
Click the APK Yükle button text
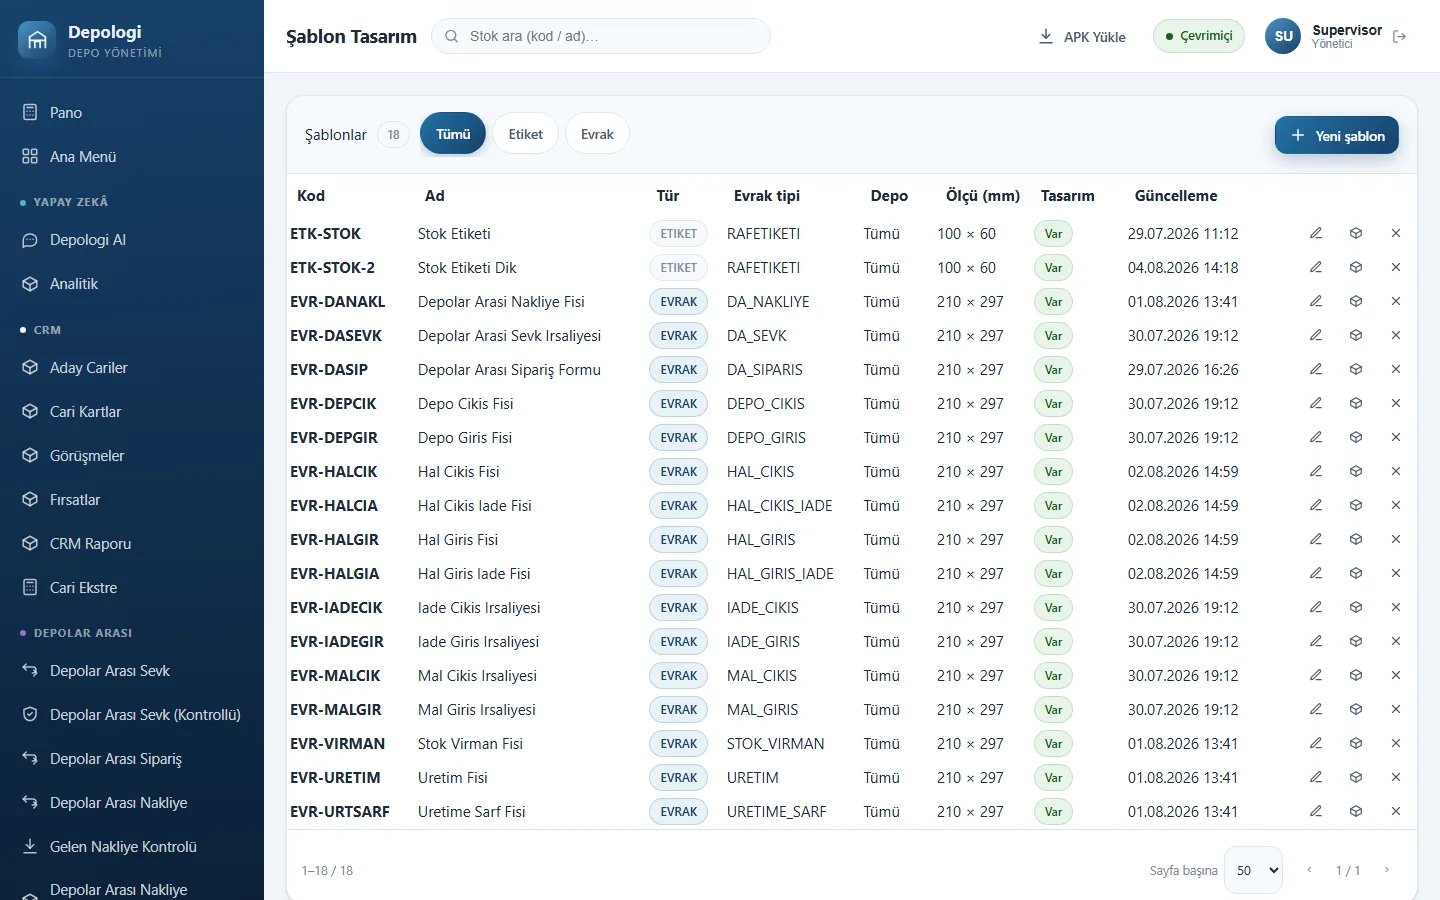[1095, 37]
